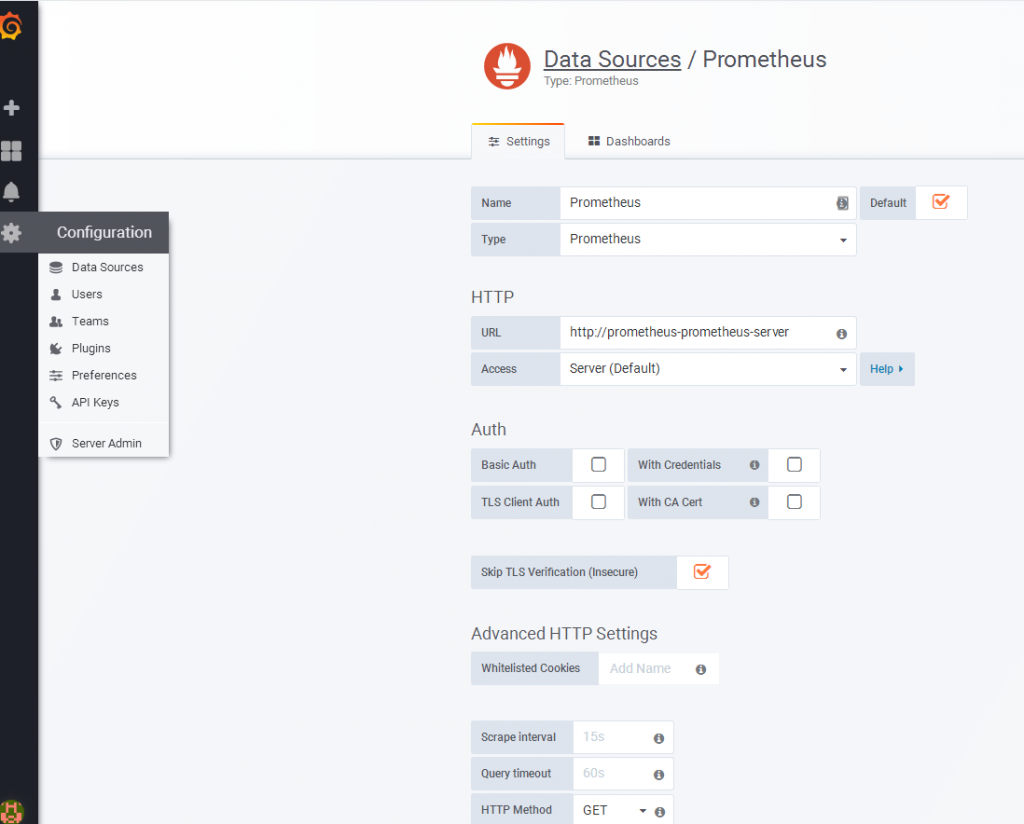Enable the With CA Cert checkbox
This screenshot has height=824, width=1024.
(794, 501)
